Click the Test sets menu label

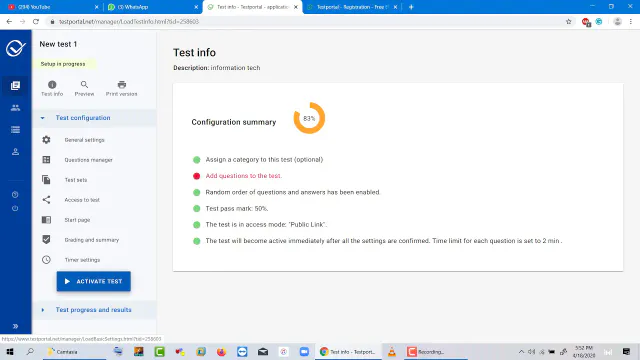(76, 180)
